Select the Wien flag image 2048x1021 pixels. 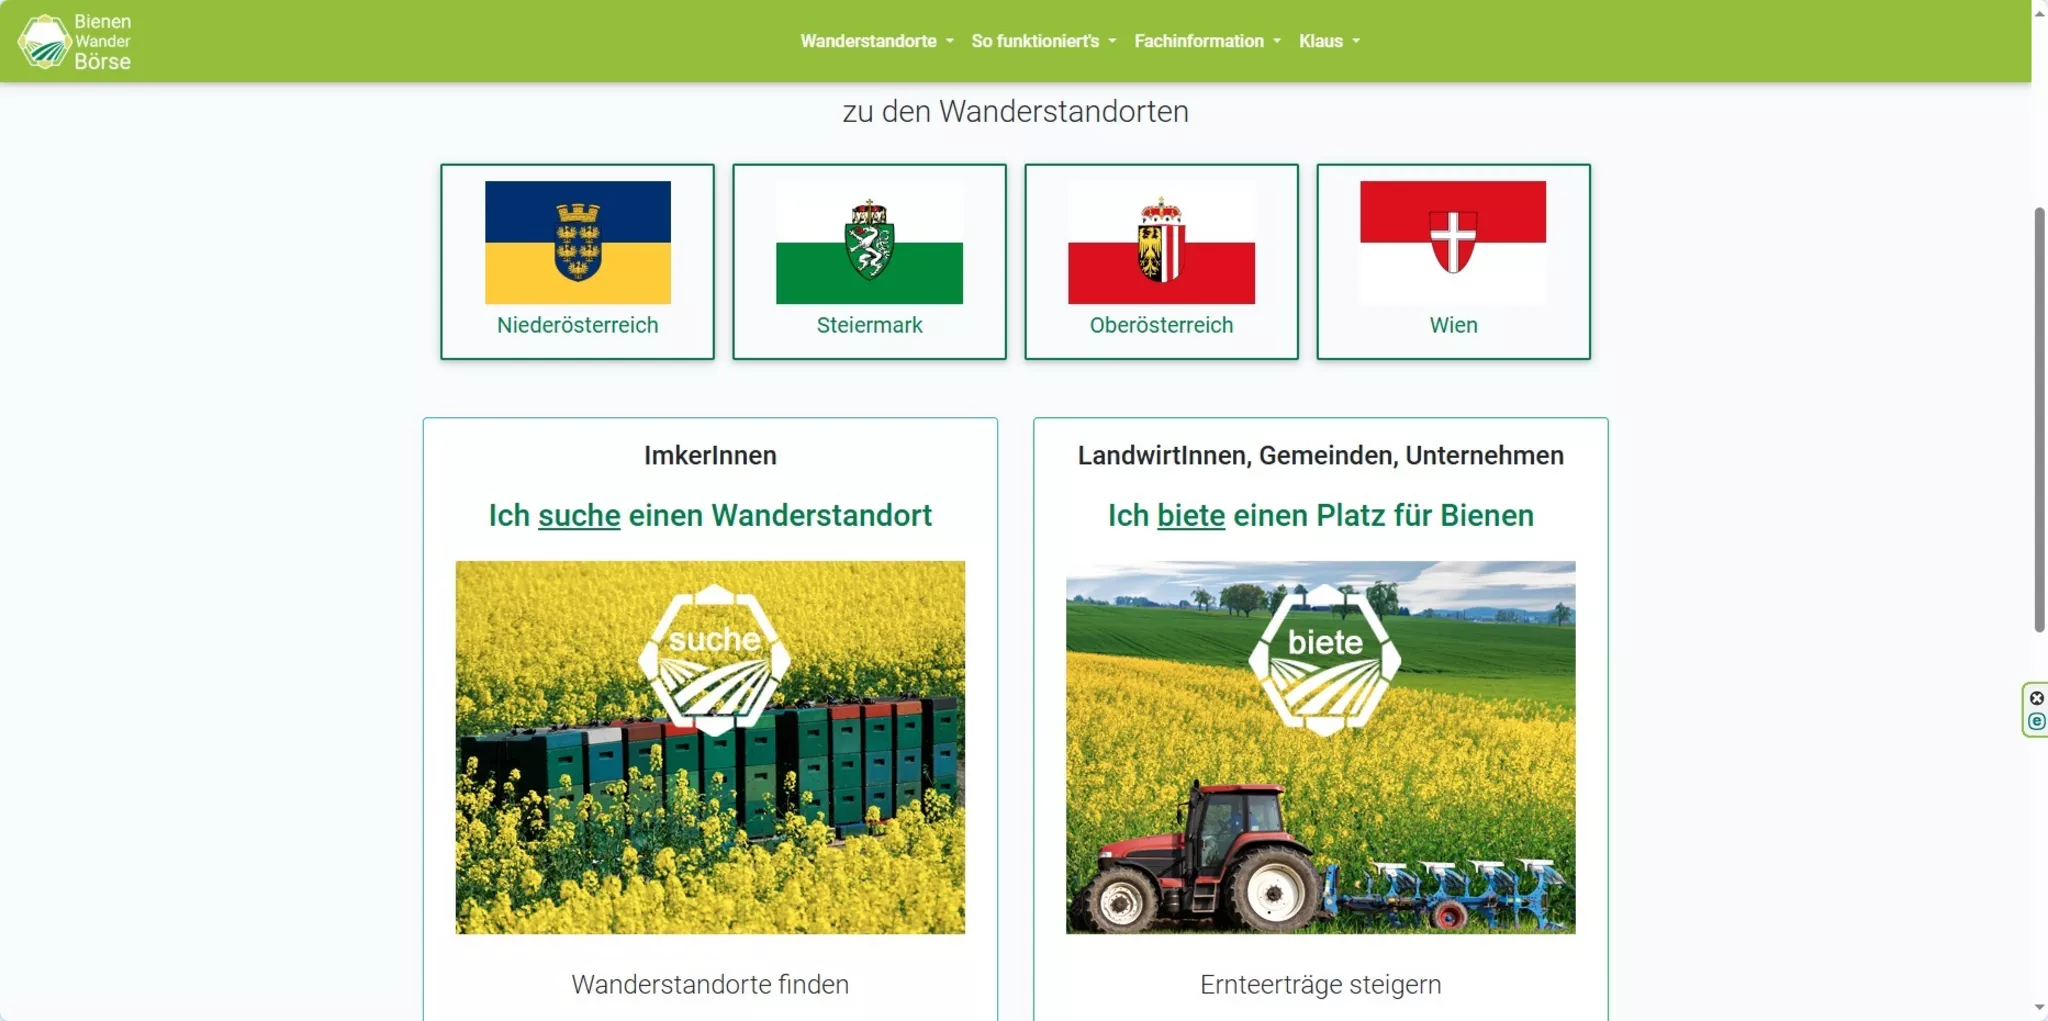click(x=1452, y=242)
